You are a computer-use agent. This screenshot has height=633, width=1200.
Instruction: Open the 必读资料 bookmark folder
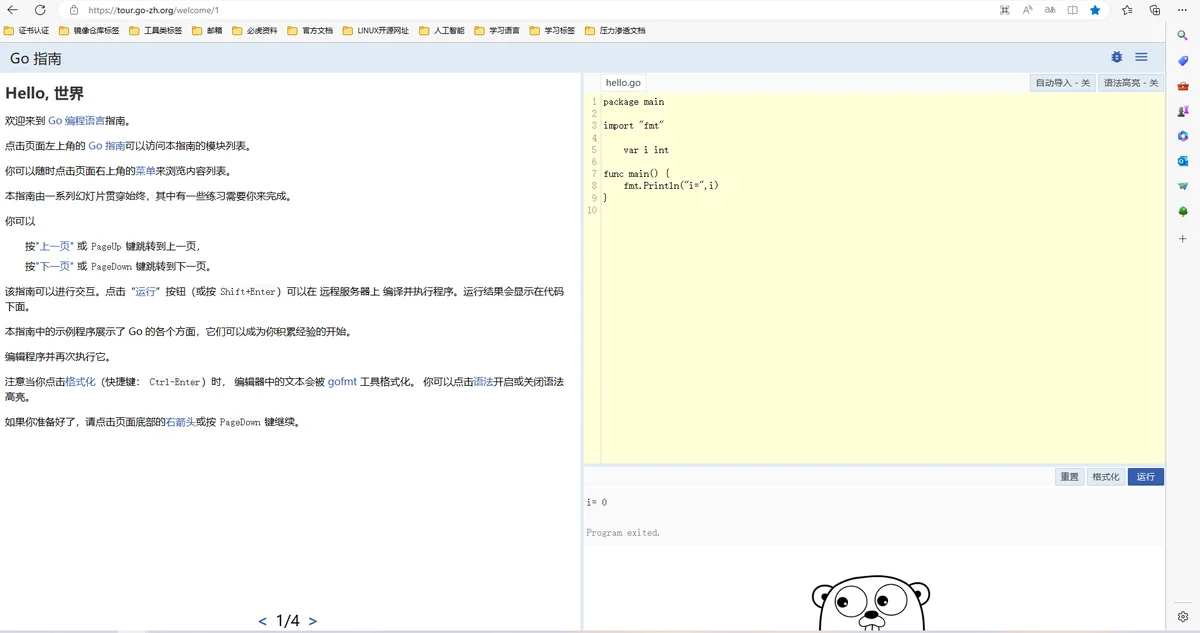(256, 31)
